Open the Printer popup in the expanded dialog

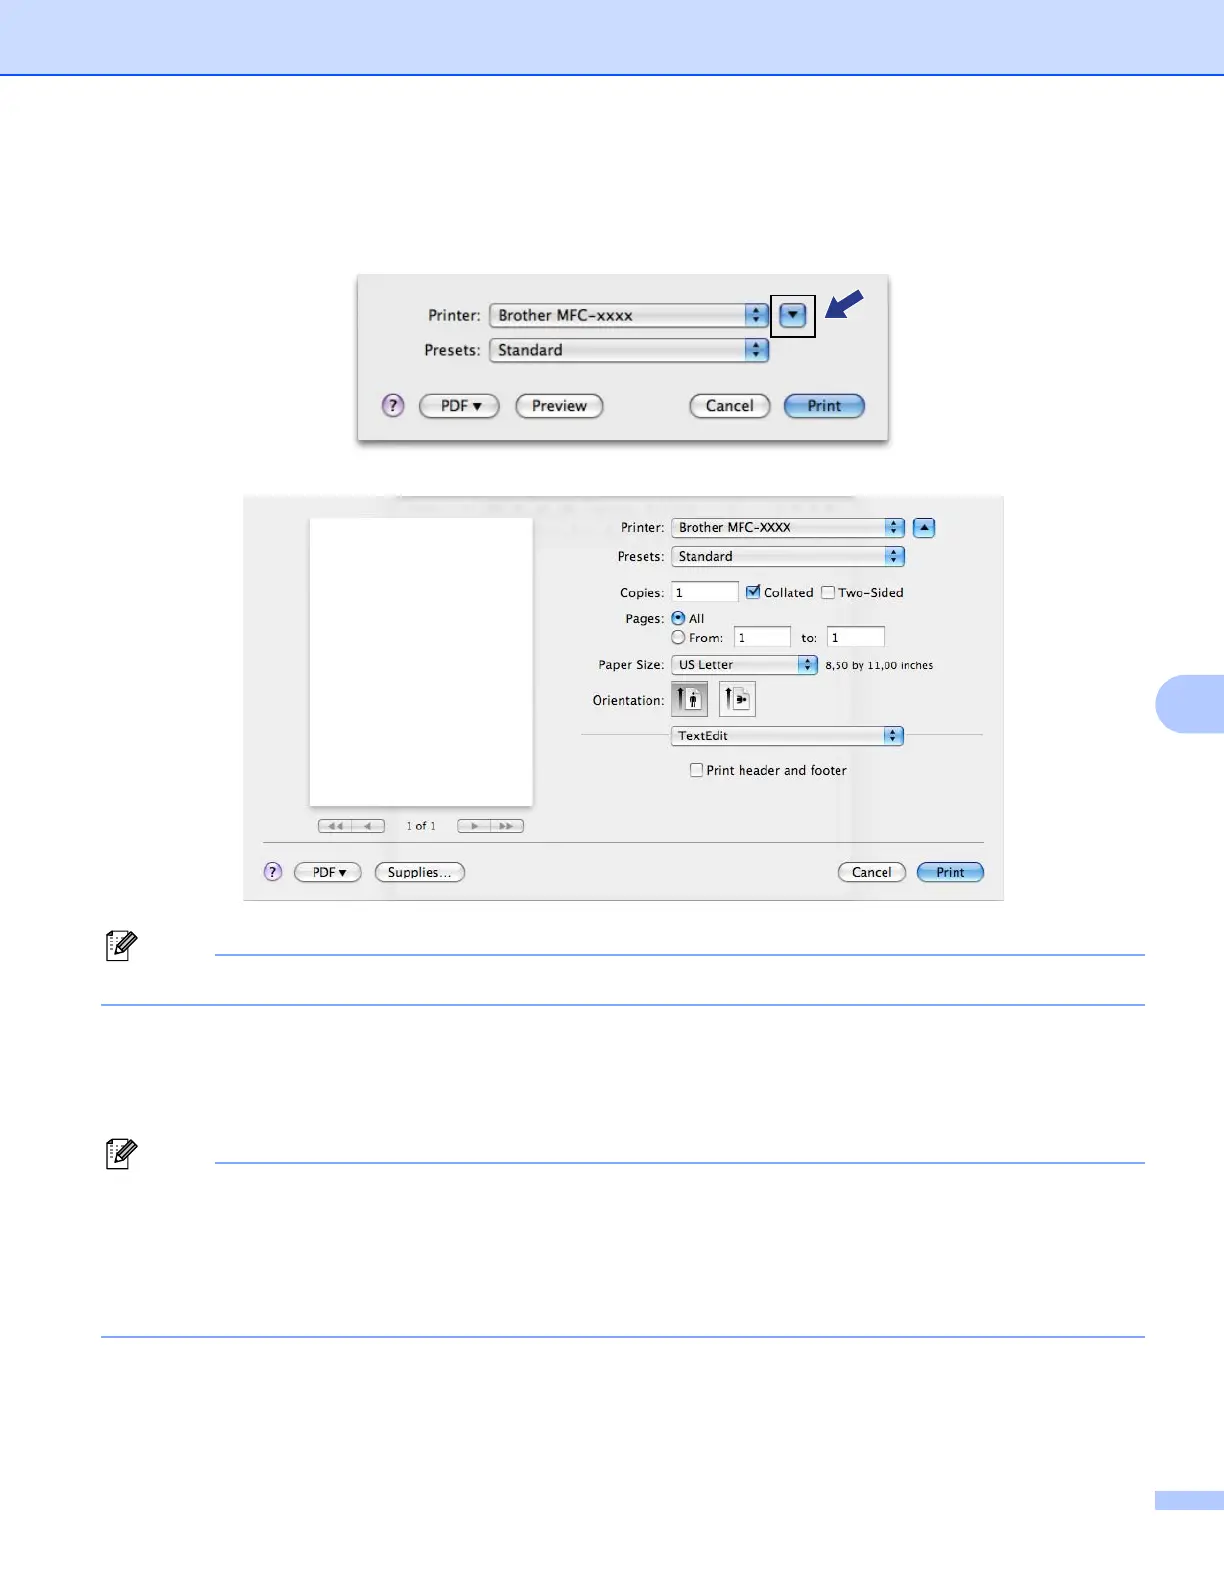pos(788,527)
